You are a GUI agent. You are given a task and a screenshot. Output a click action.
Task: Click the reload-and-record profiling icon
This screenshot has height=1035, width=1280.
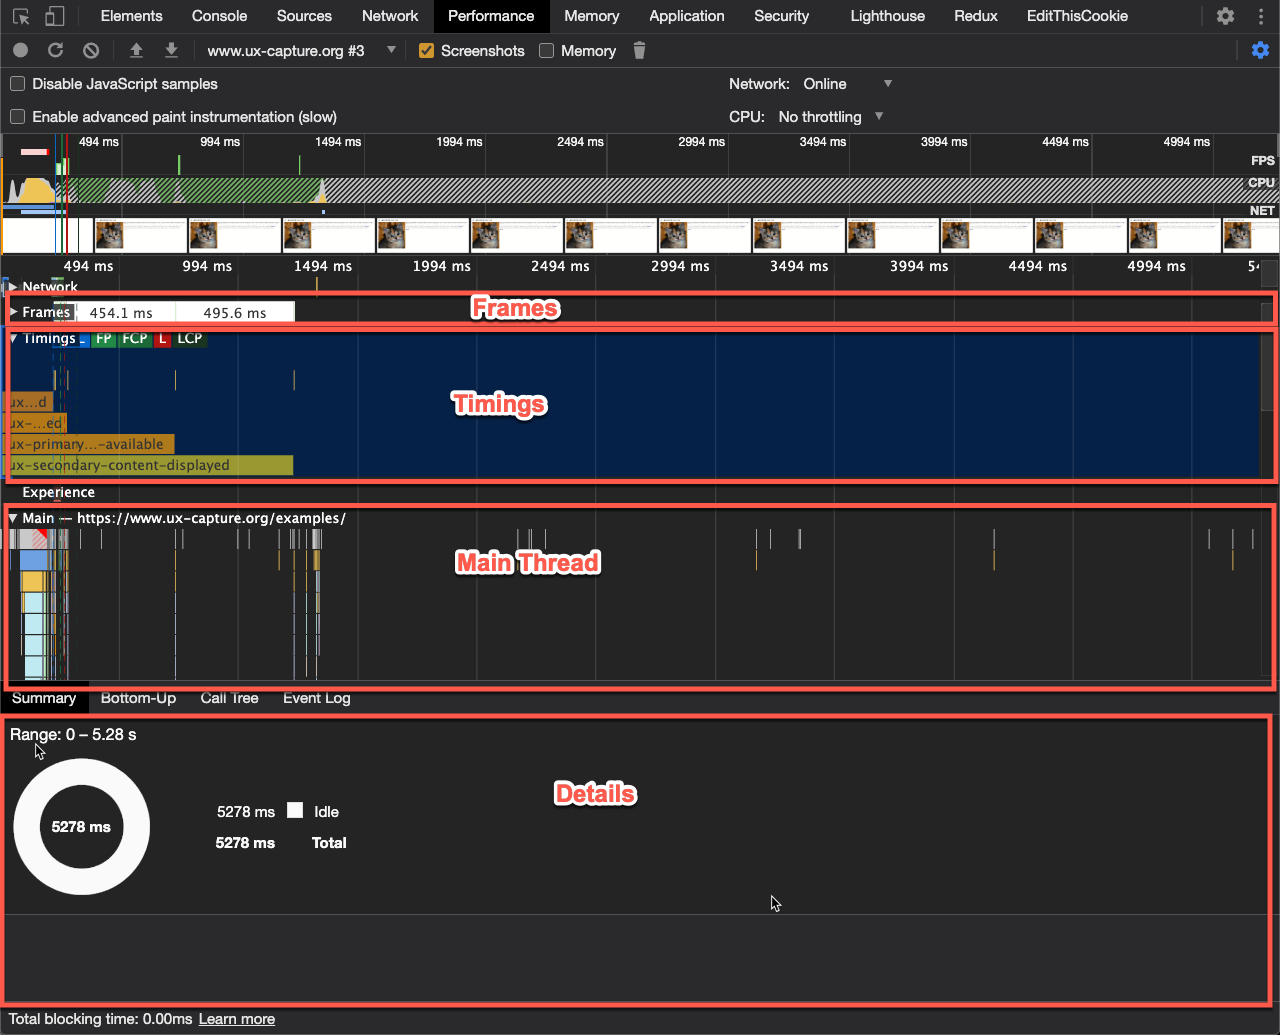point(55,50)
